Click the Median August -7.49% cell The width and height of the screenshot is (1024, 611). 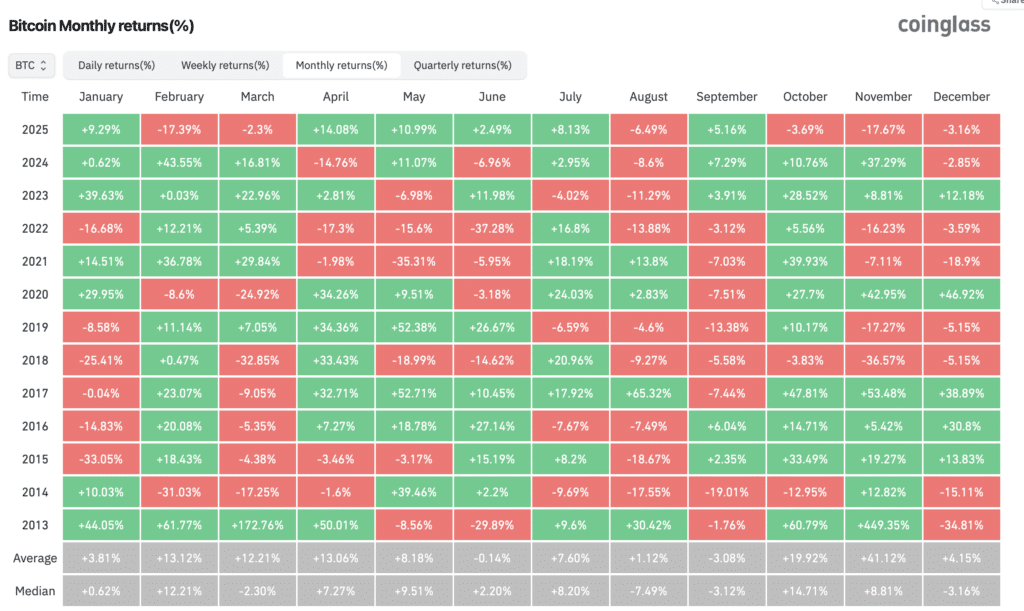tap(648, 591)
